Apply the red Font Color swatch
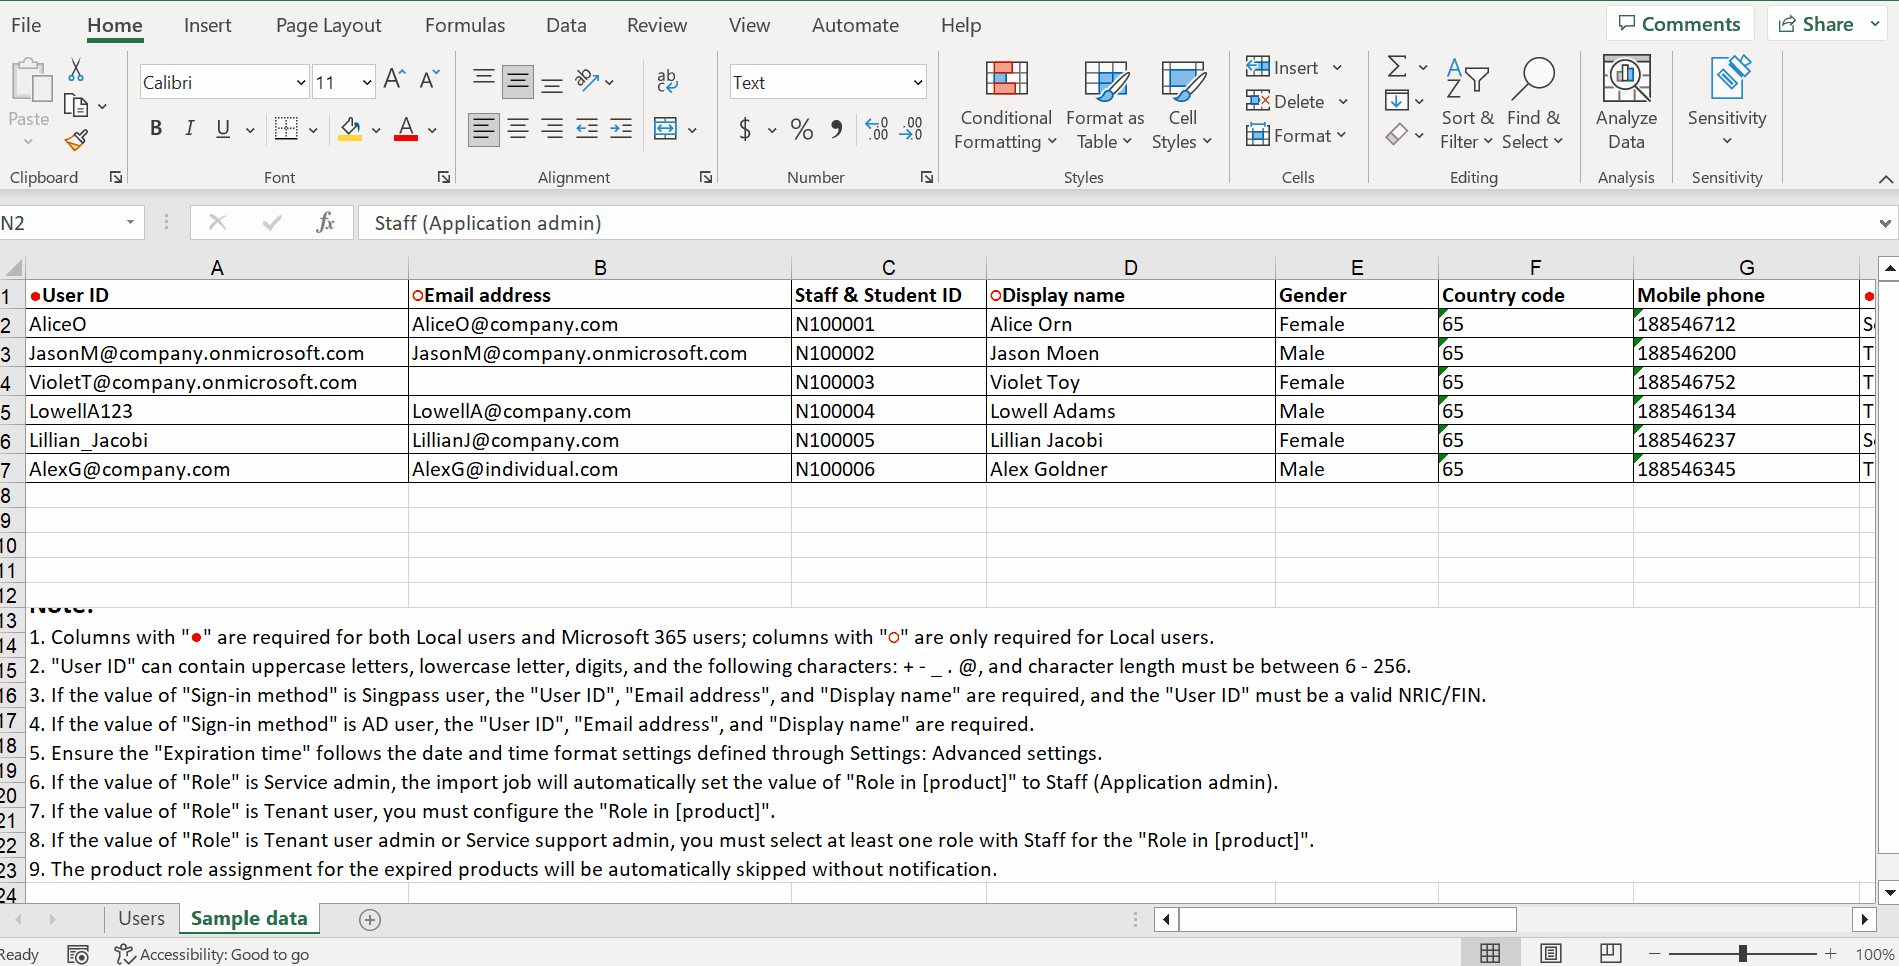Screen dimensions: 1899x966 (406, 129)
